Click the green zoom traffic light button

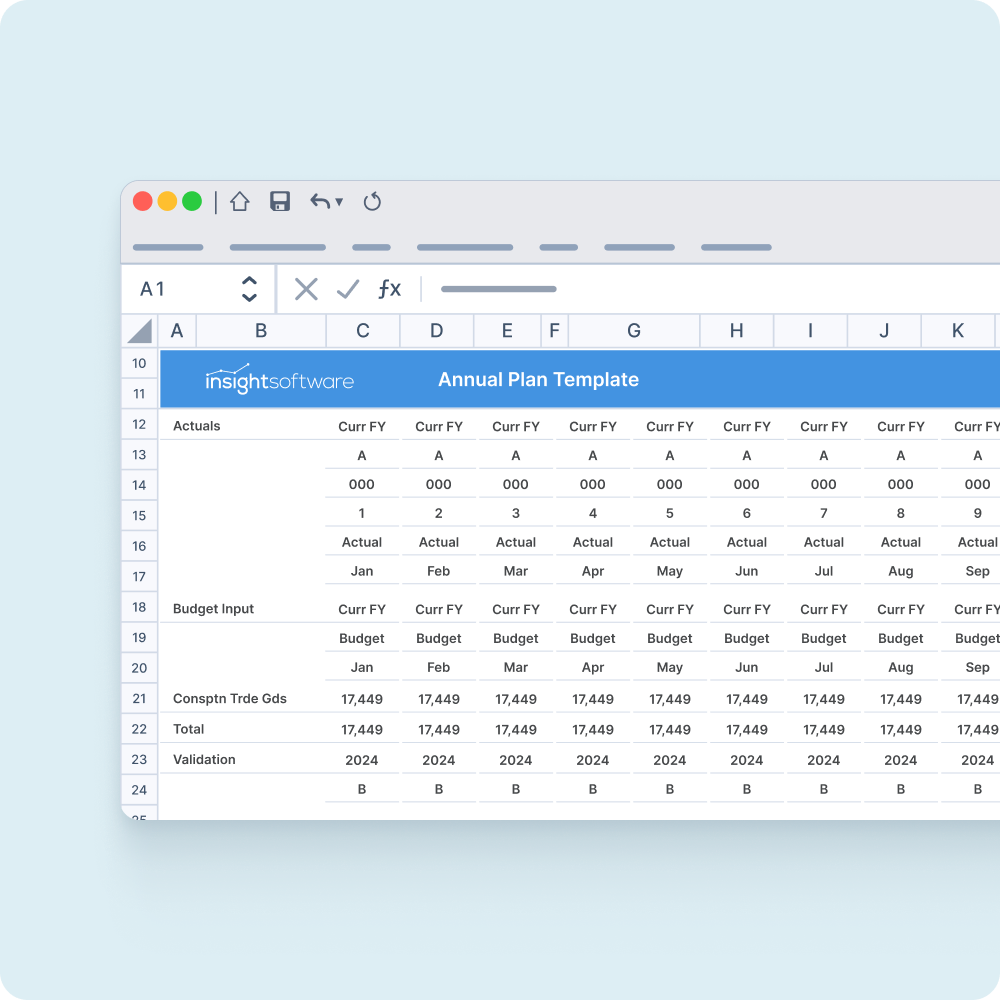pos(194,201)
